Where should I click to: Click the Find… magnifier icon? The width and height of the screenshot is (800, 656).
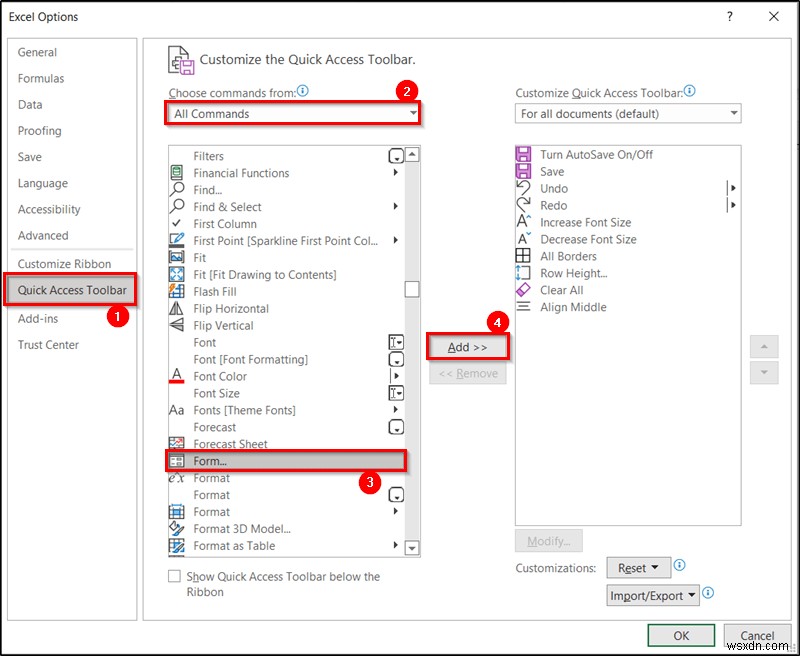tap(177, 190)
